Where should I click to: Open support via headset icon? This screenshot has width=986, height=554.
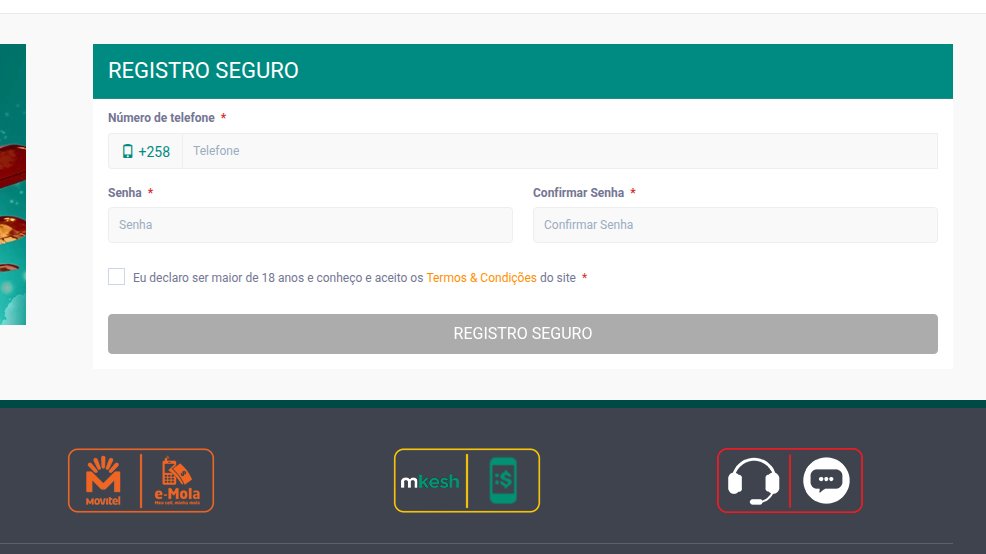[753, 481]
